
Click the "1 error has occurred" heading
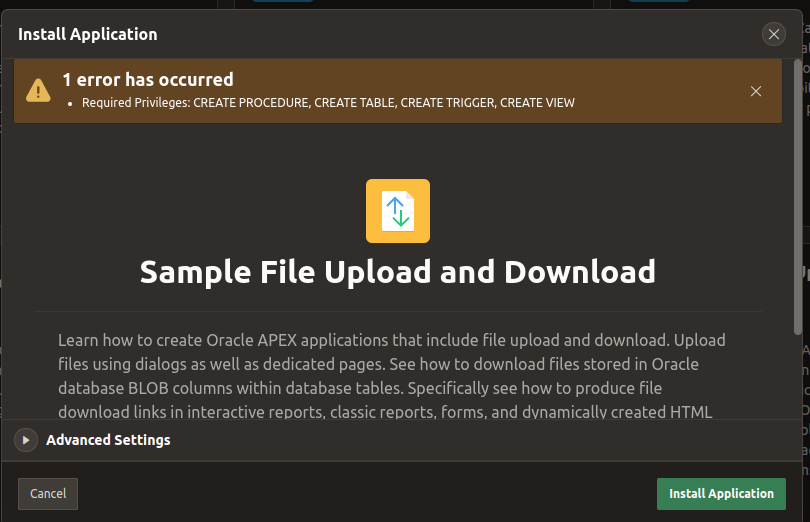click(148, 79)
